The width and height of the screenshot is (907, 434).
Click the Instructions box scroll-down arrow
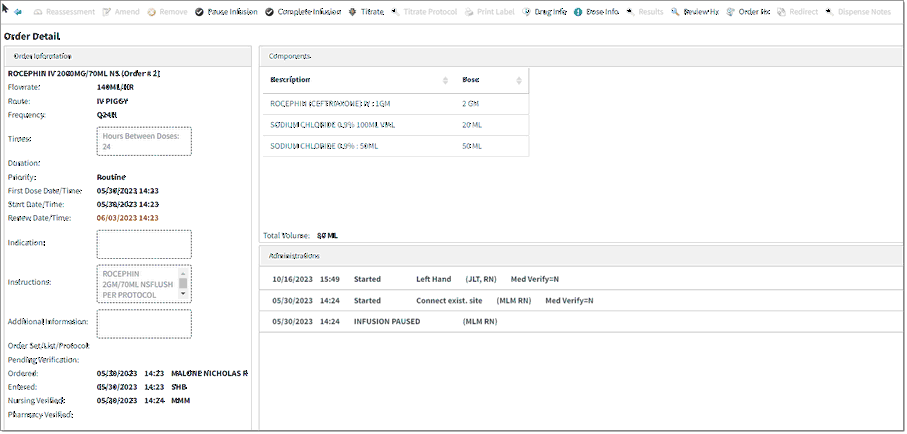point(183,294)
